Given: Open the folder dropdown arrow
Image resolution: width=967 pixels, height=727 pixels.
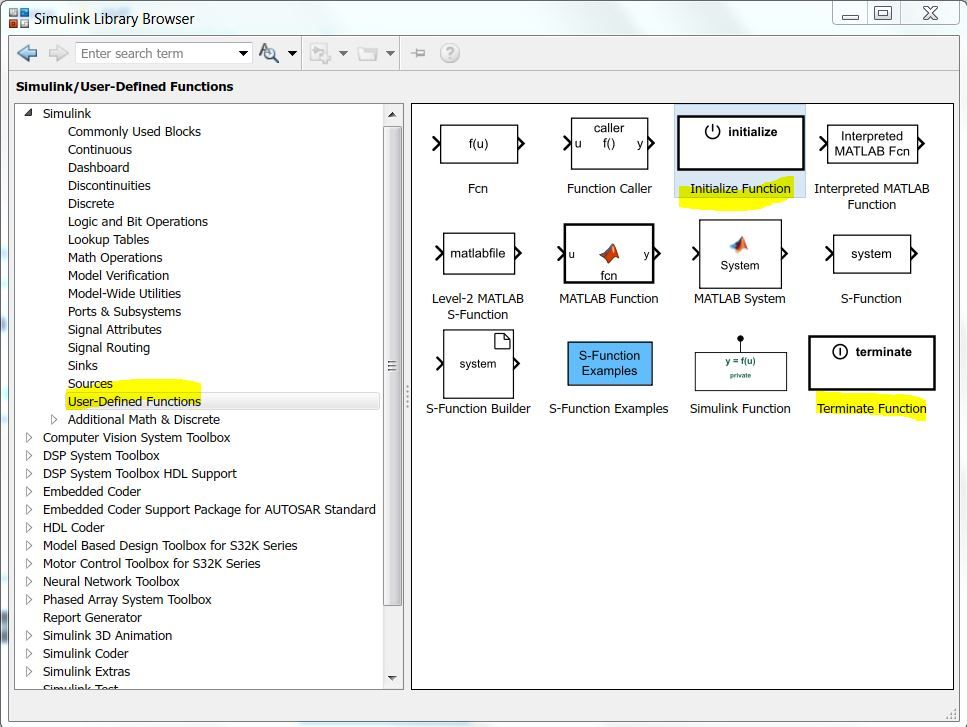Looking at the screenshot, I should [x=390, y=54].
